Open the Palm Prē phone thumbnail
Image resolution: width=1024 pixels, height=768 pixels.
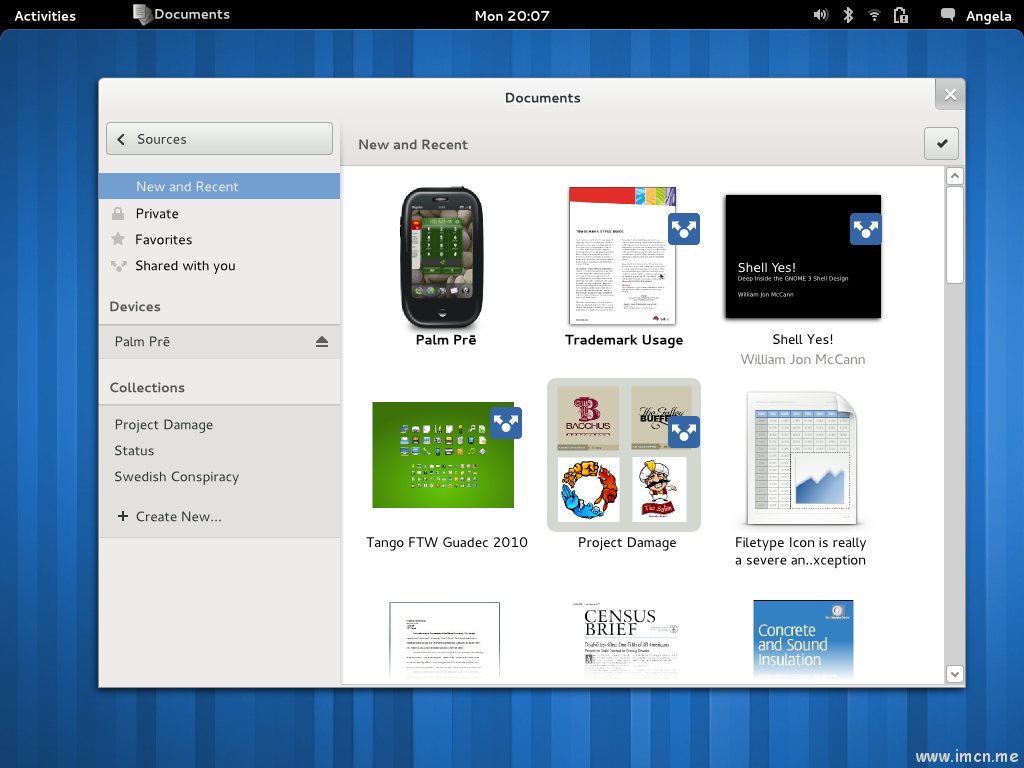pos(441,257)
